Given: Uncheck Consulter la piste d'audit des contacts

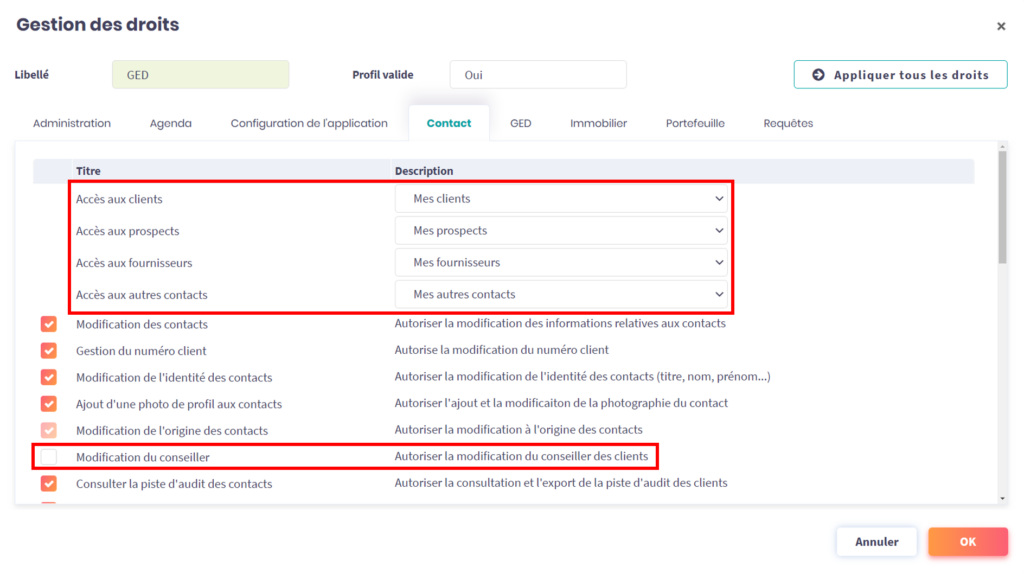Looking at the screenshot, I should pos(49,484).
